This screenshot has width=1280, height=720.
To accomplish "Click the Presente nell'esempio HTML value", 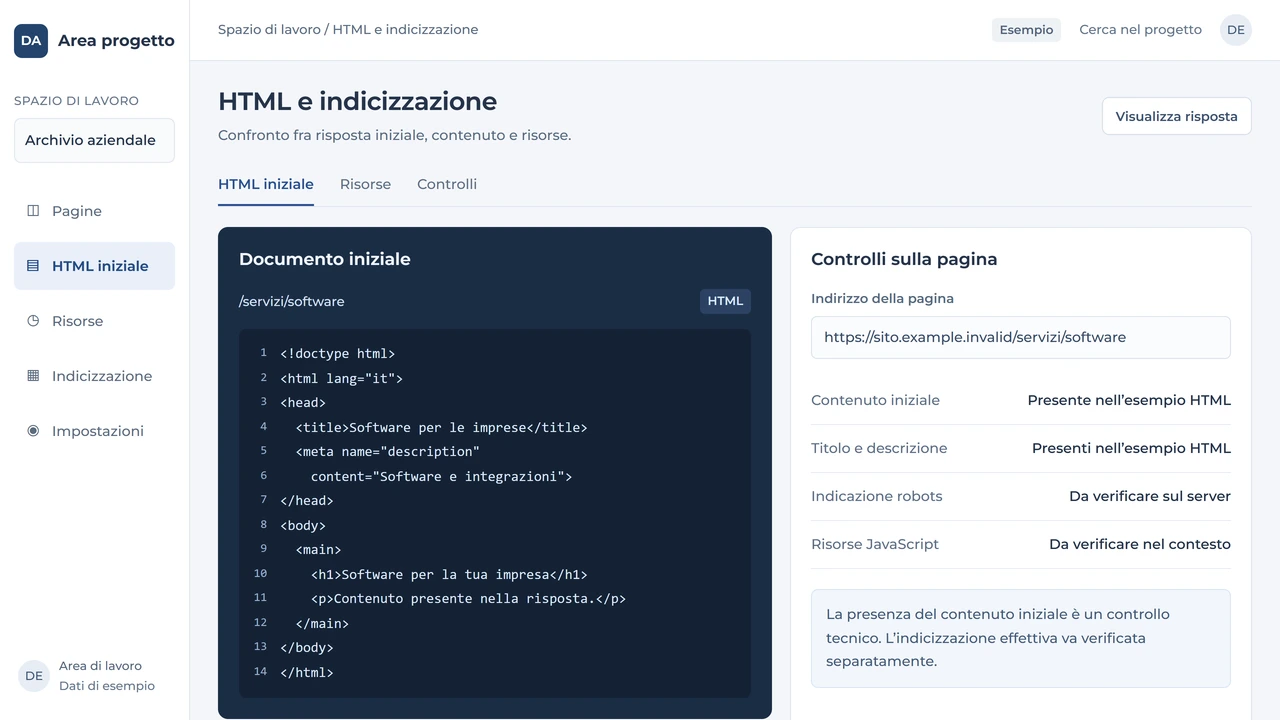I will tap(1129, 400).
